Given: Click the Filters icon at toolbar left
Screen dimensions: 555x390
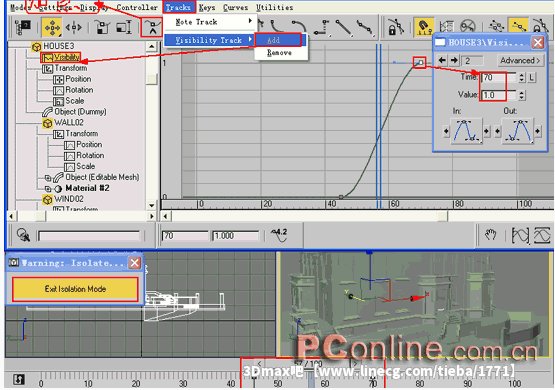Looking at the screenshot, I should tap(23, 27).
